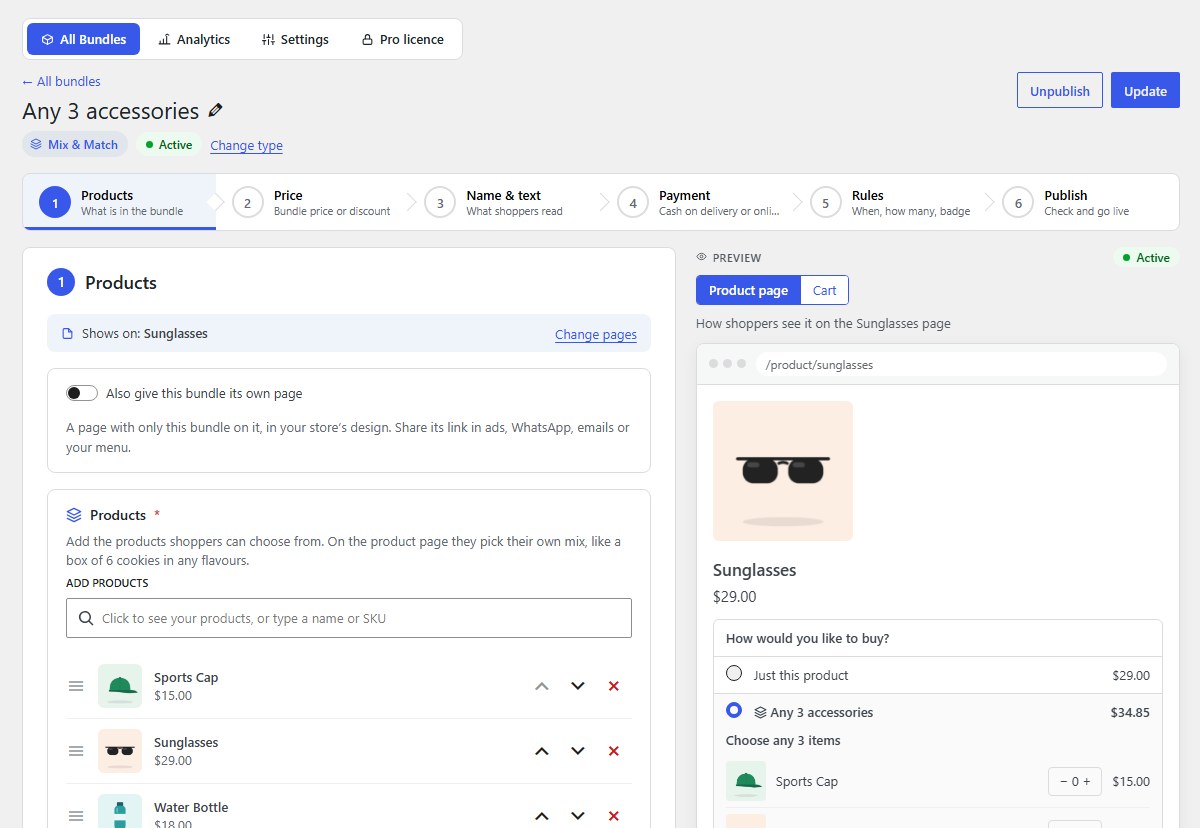1200x828 pixels.
Task: Grab the Sports Cap drag handle
Action: tap(76, 686)
